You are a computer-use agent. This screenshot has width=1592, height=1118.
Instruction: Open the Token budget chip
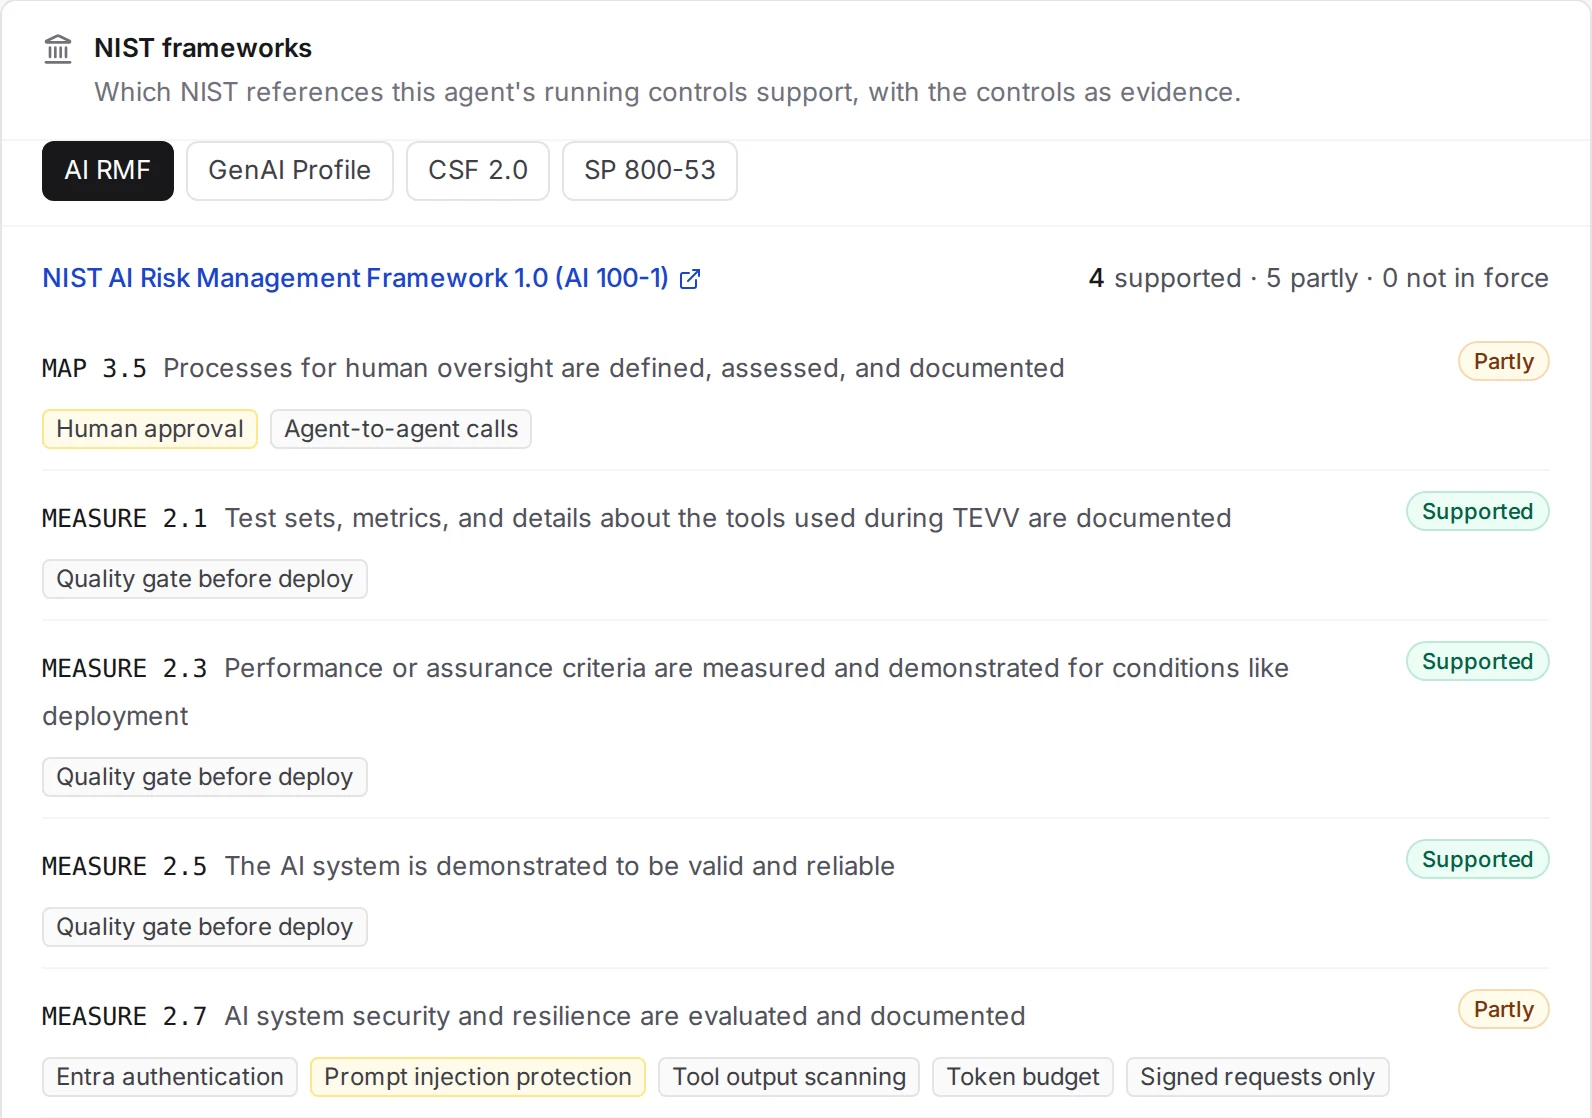pos(1023,1077)
